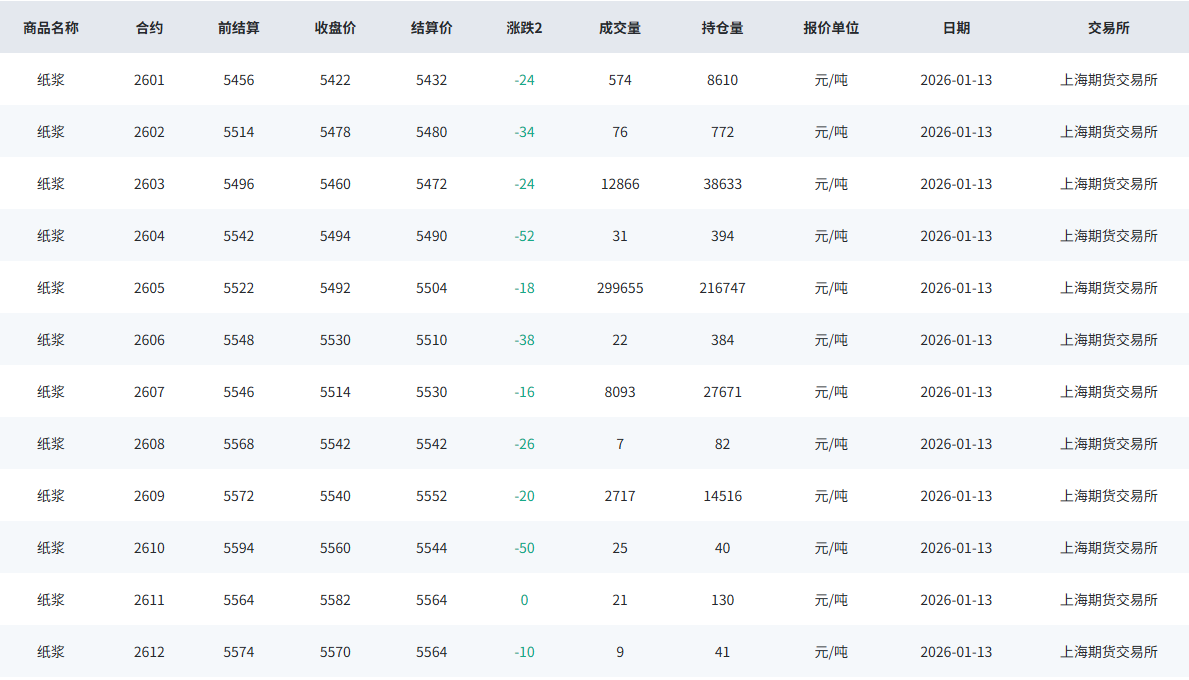Click the 前结算 column header

tap(238, 28)
